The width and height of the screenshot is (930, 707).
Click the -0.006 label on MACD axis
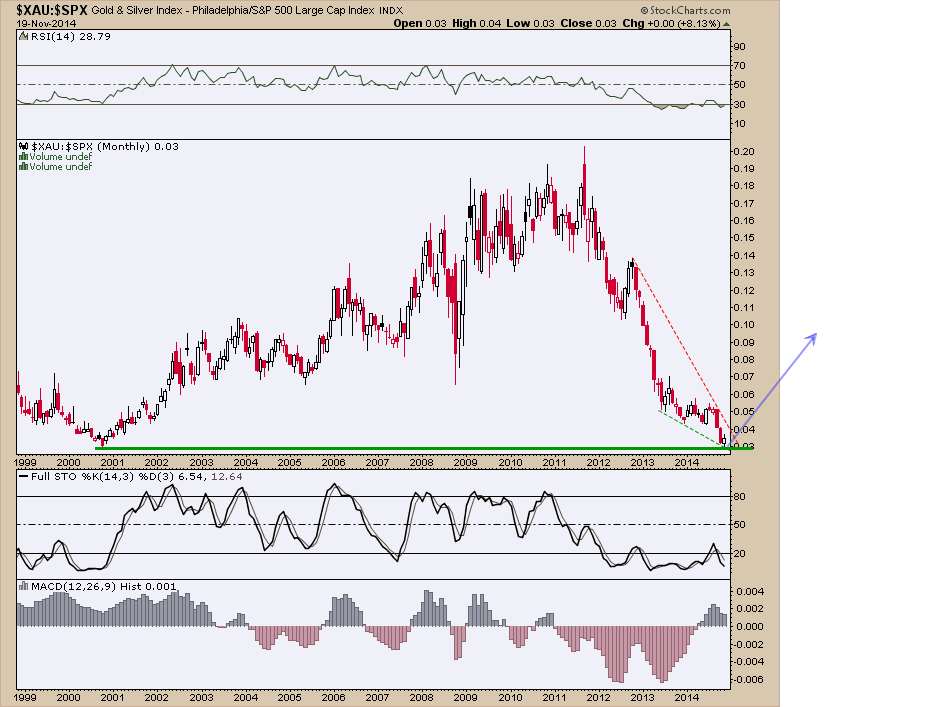(x=748, y=680)
